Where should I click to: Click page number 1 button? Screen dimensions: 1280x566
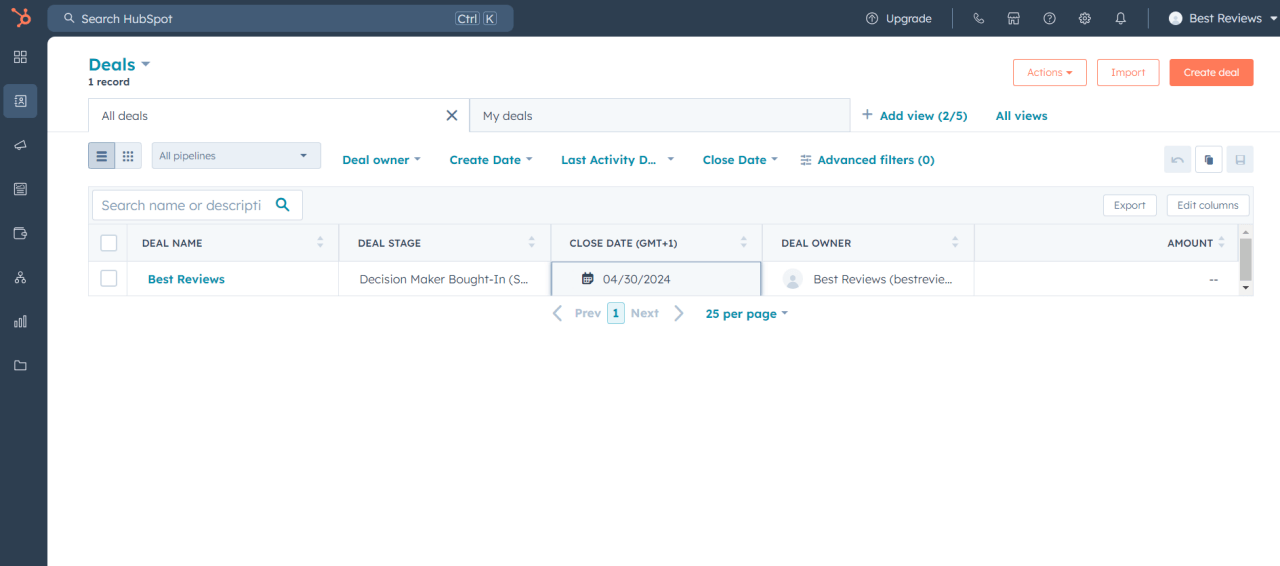pyautogui.click(x=616, y=313)
